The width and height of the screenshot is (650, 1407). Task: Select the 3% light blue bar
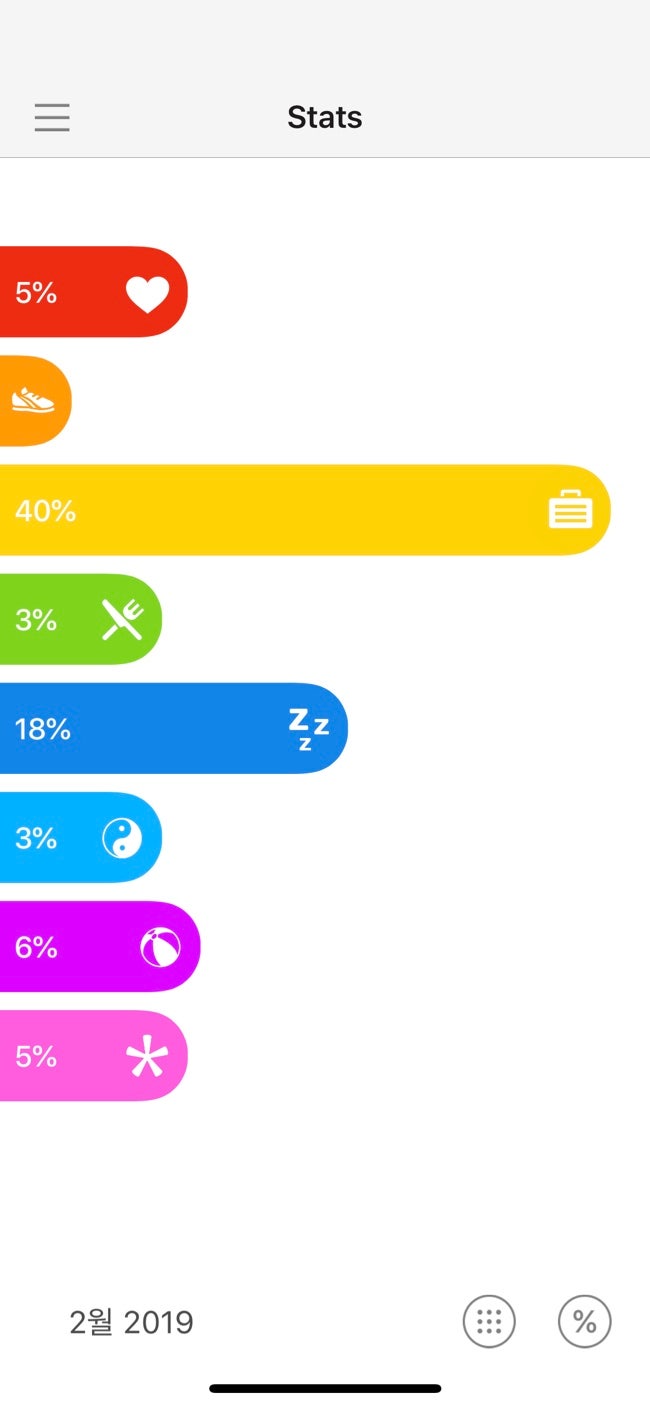pyautogui.click(x=81, y=838)
